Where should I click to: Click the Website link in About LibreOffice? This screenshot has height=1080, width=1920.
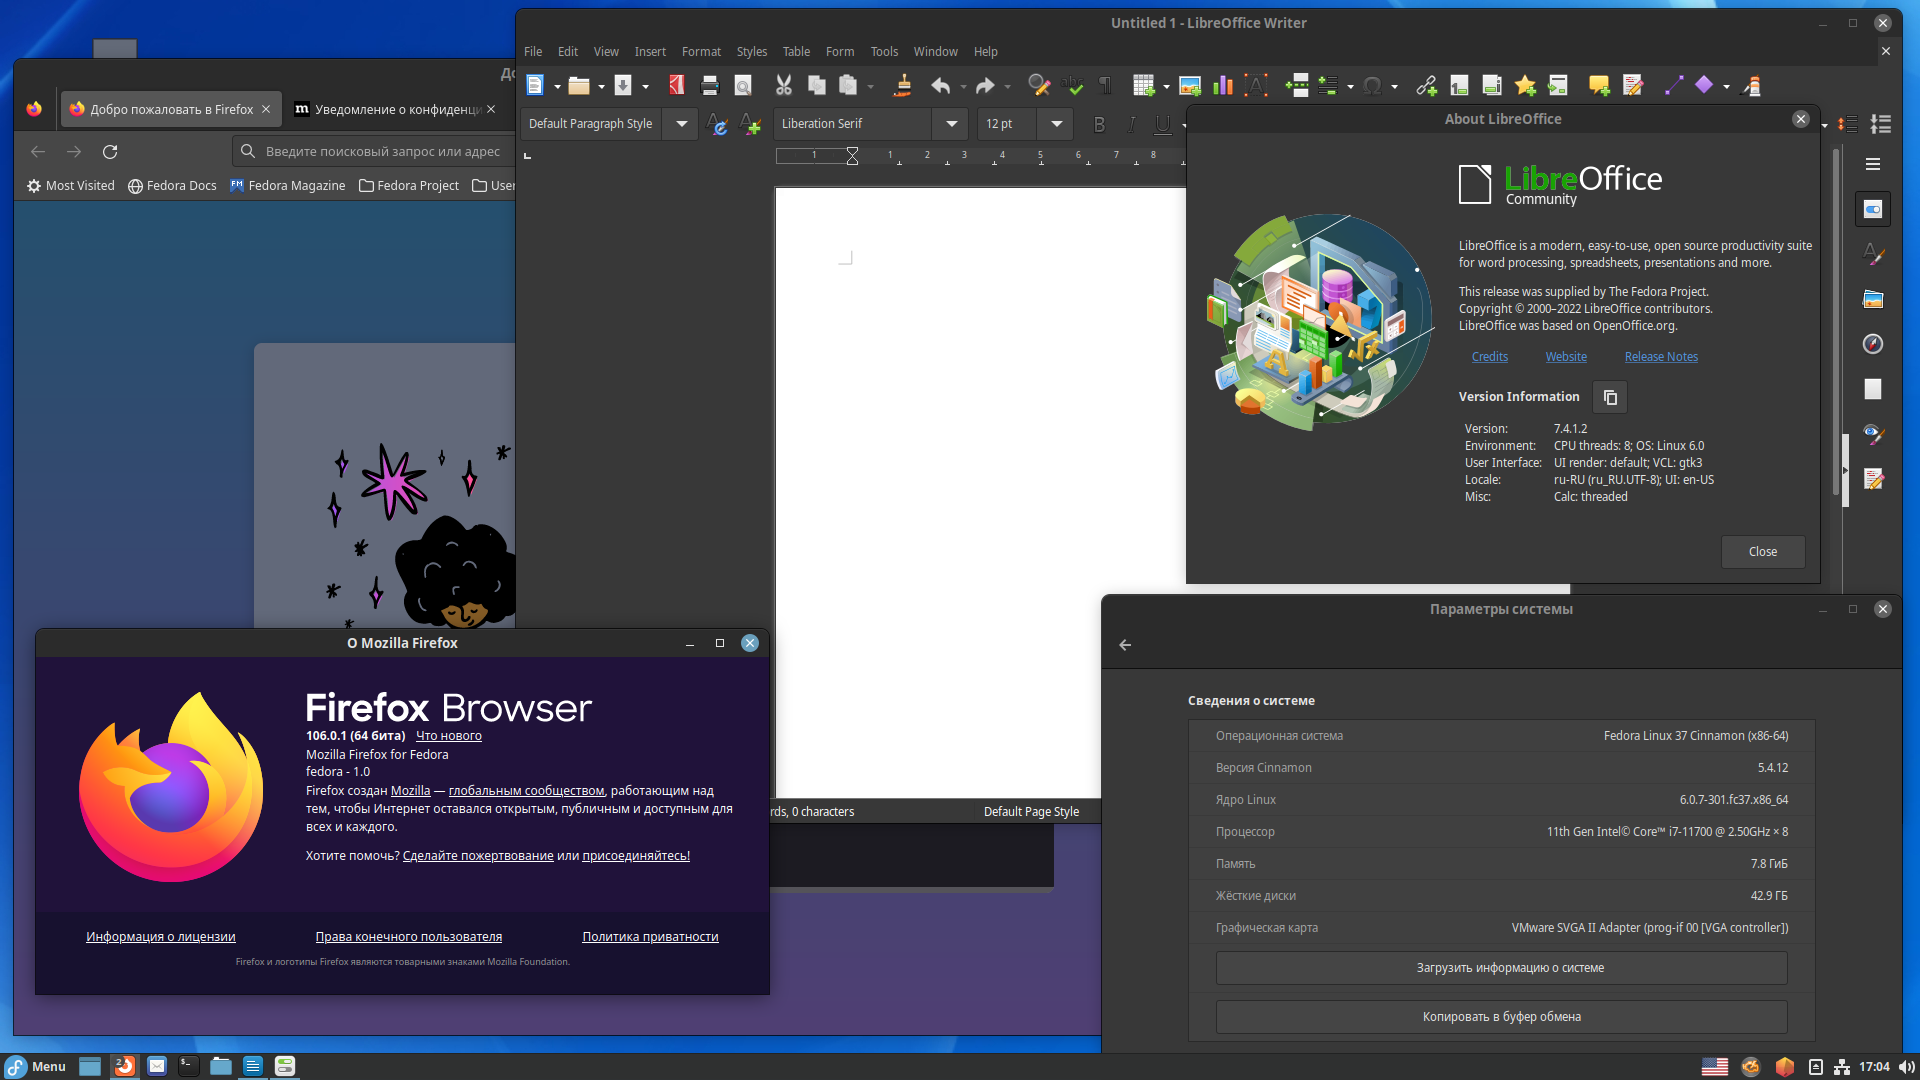1566,357
